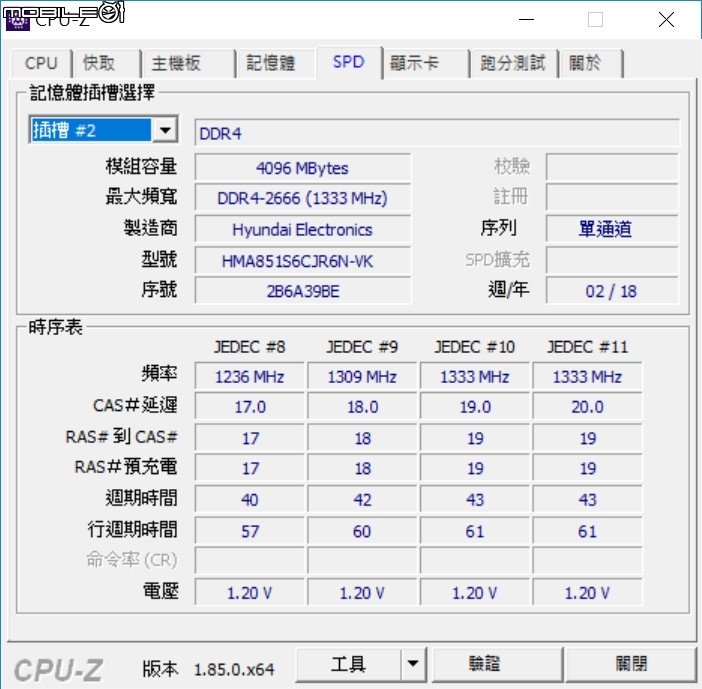Click the 1236 MHz frequency cell
The height and width of the screenshot is (689, 702).
[x=250, y=377]
